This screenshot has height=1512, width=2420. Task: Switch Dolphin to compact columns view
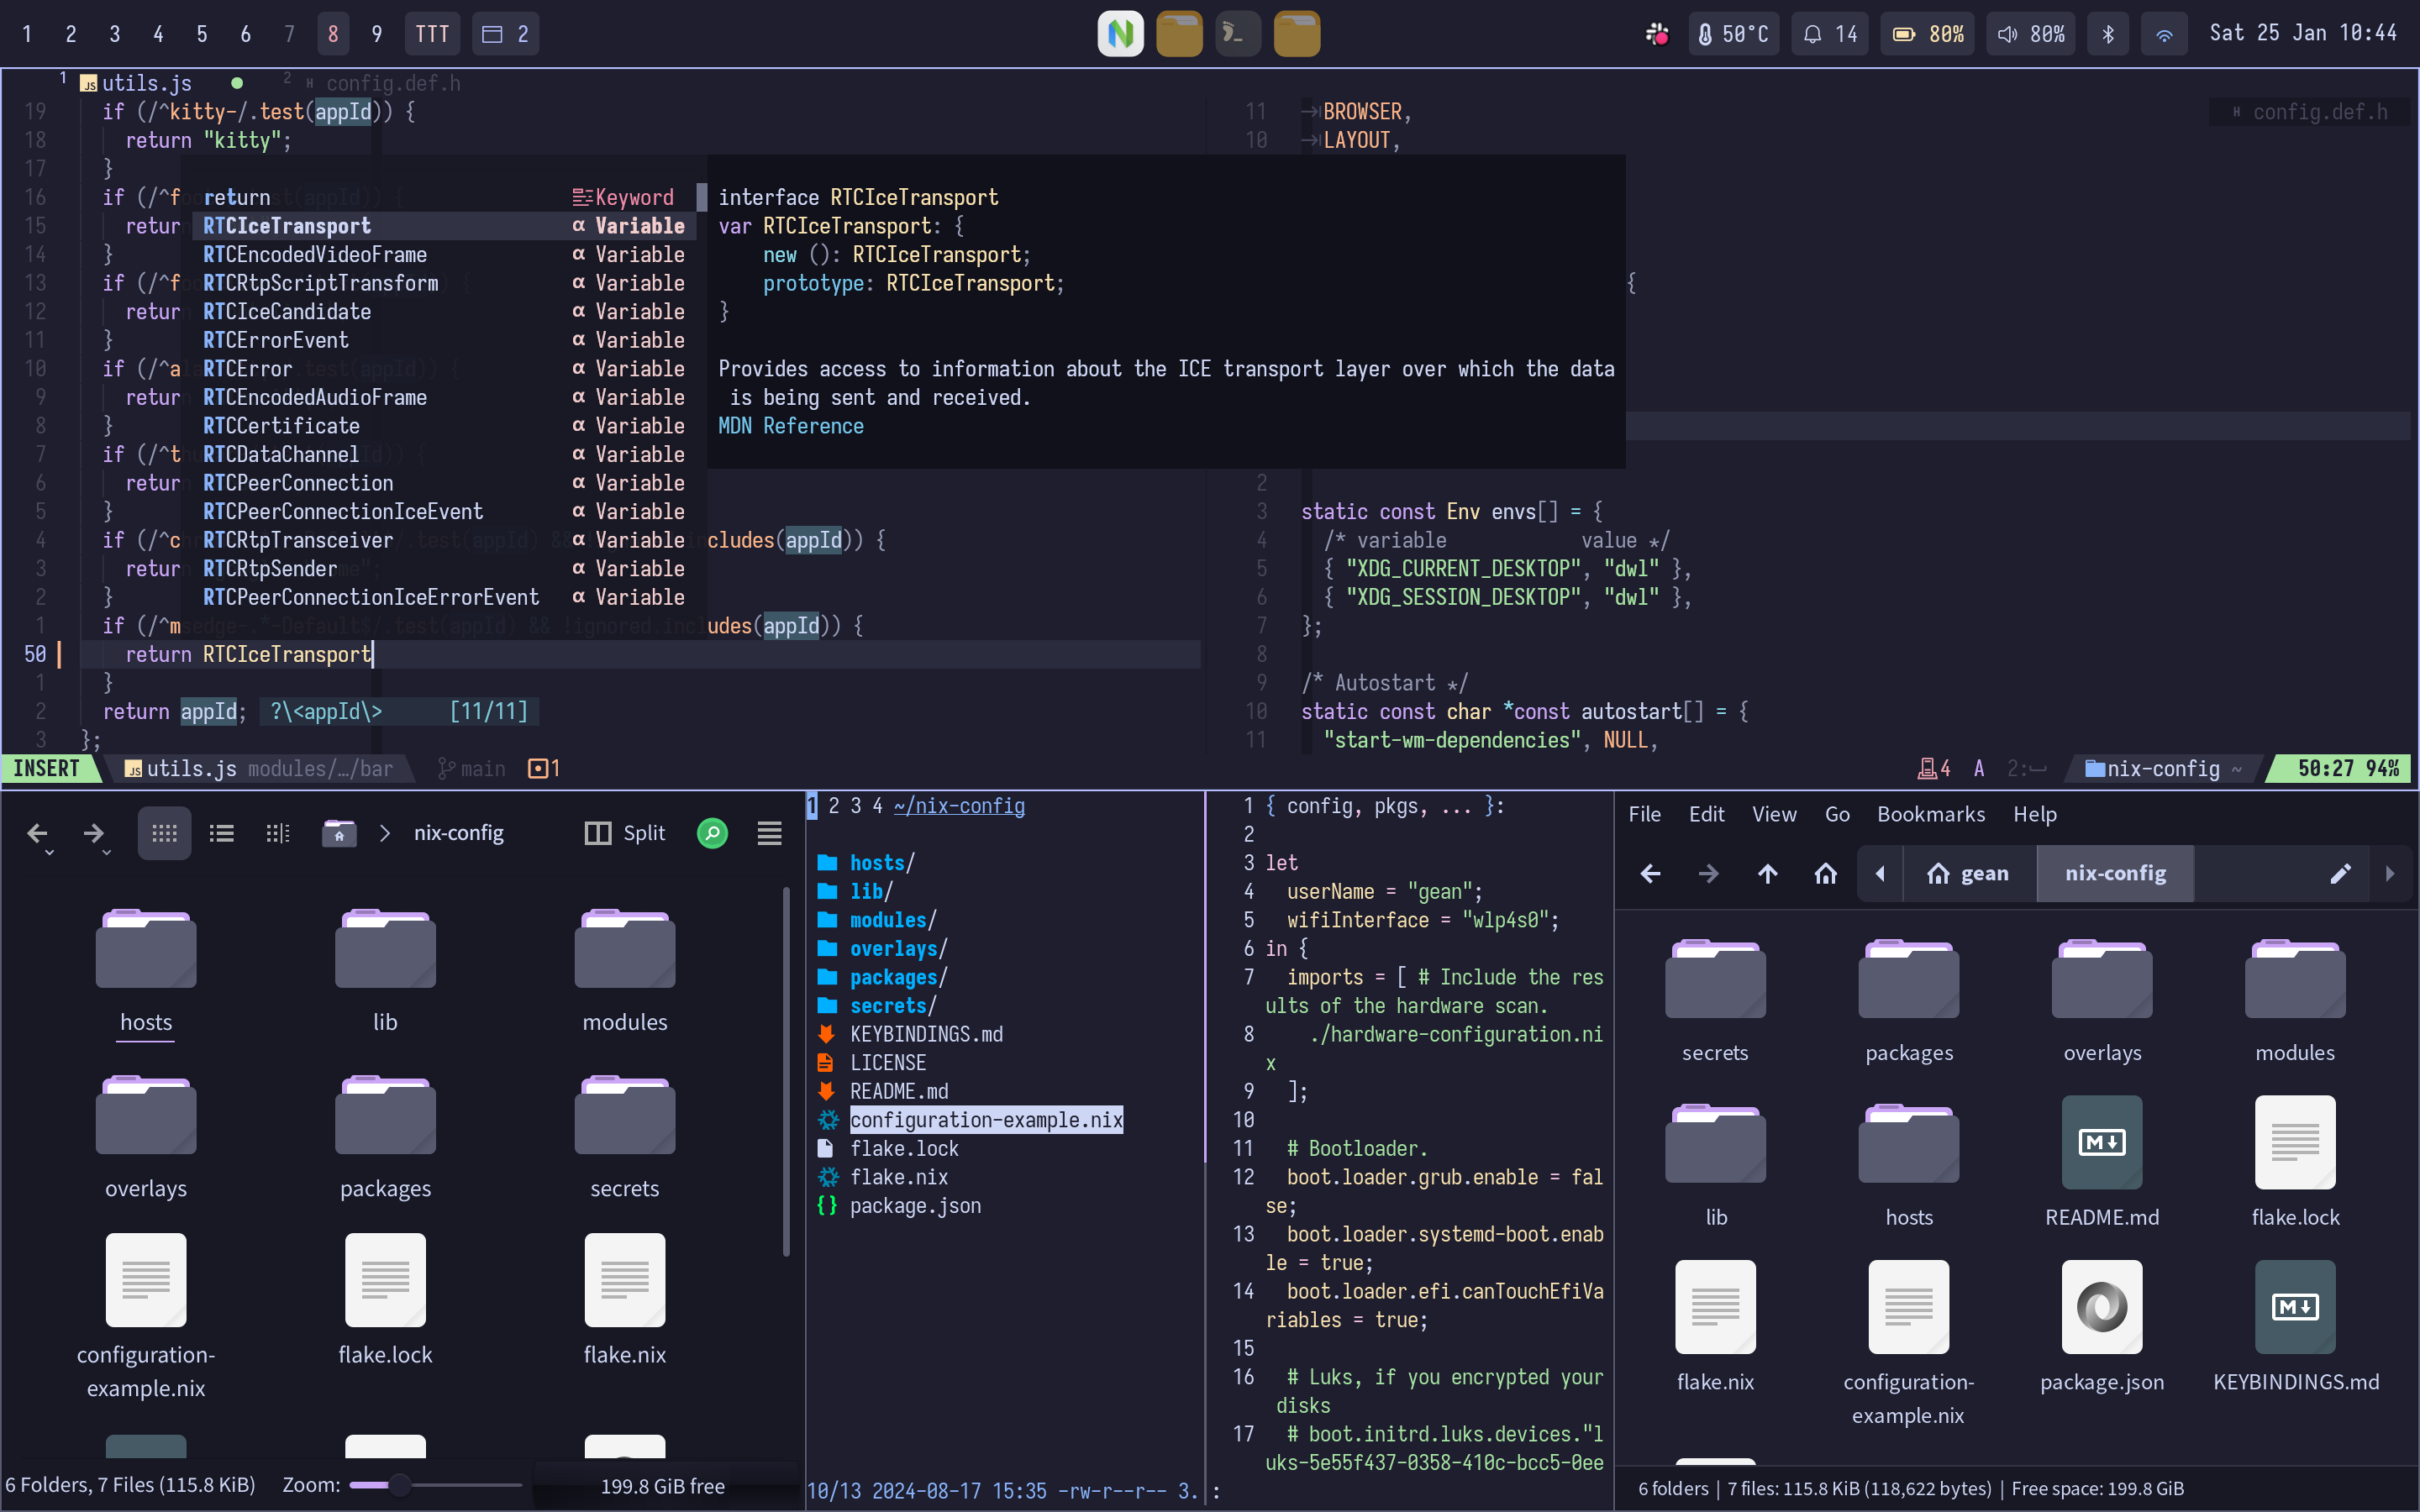(x=278, y=833)
